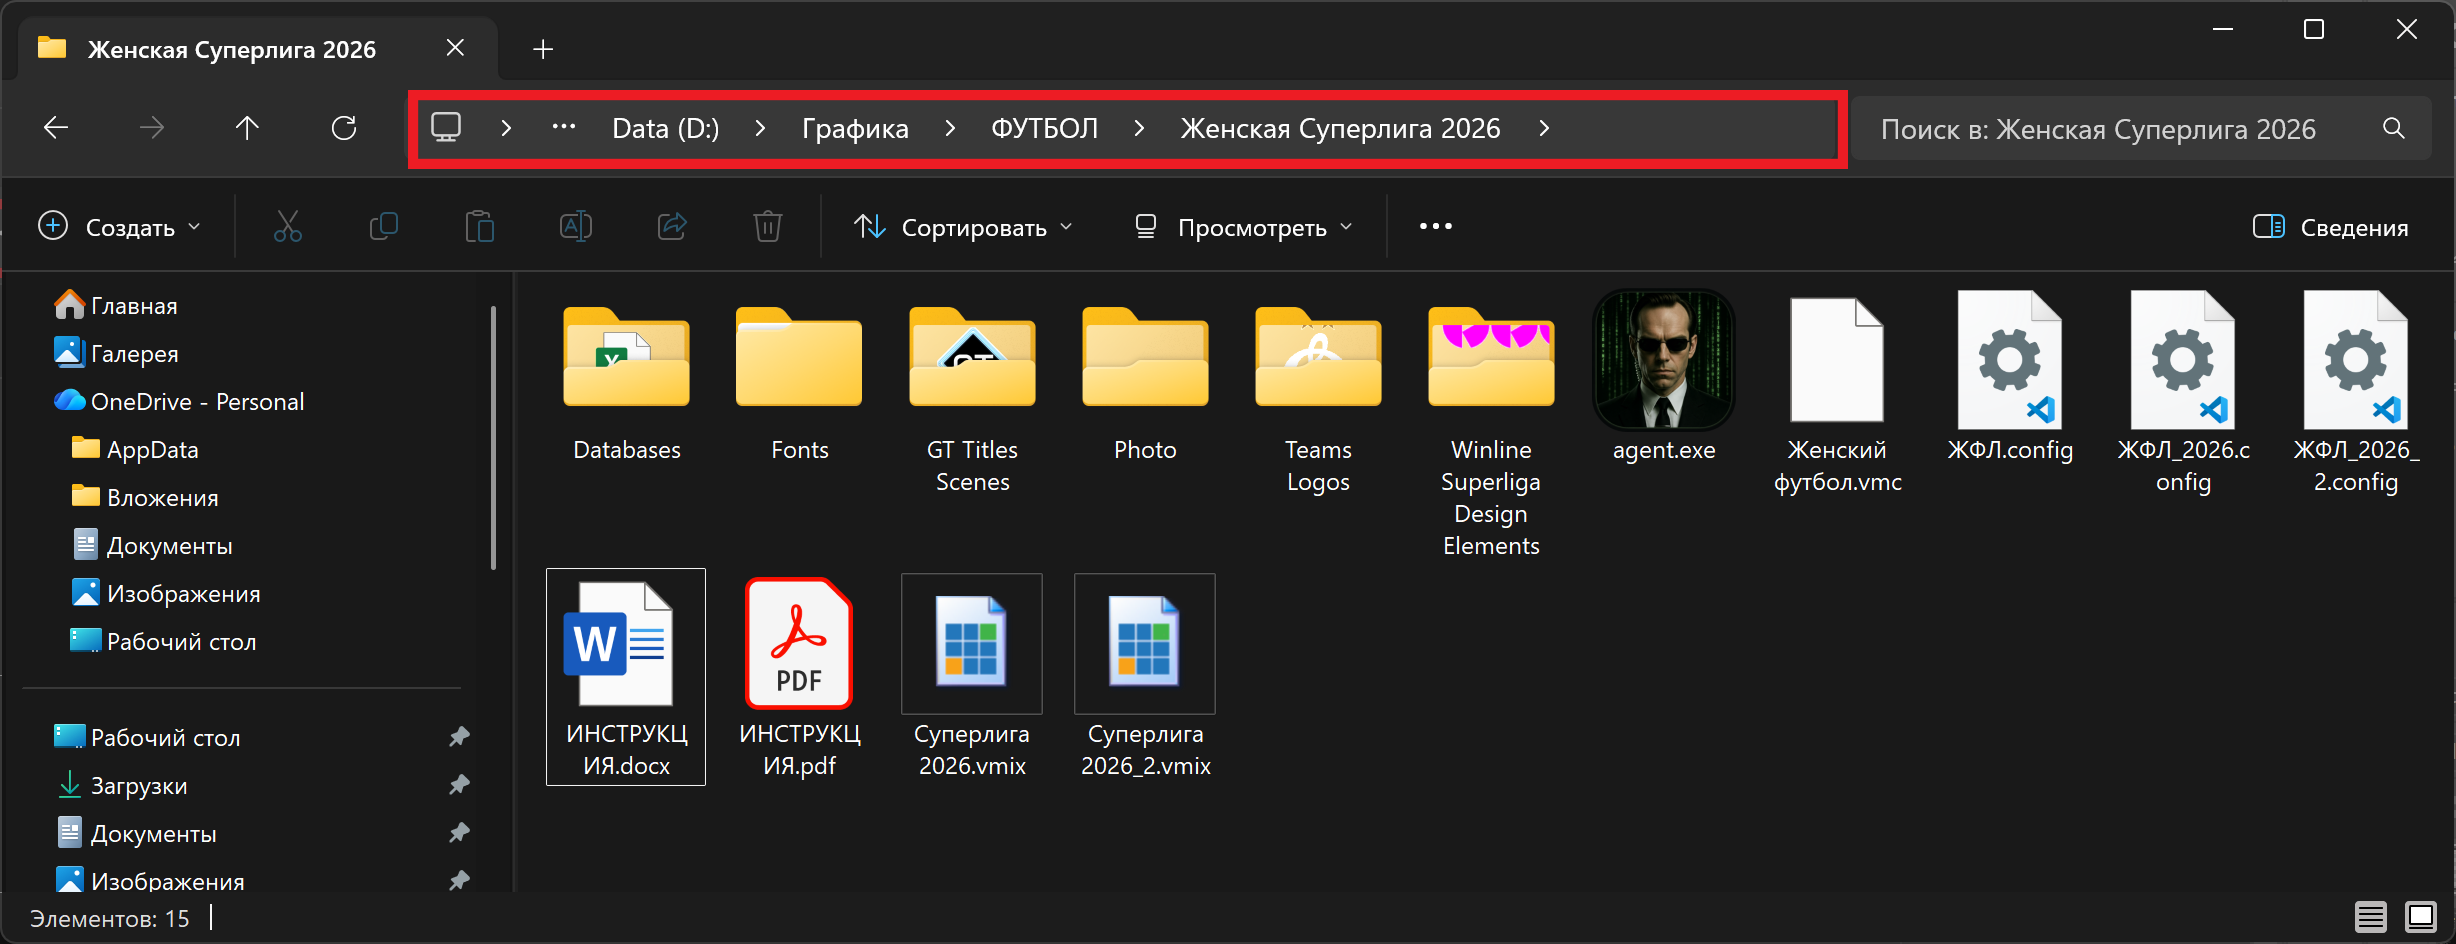Screen dimensions: 2456x944
Task: Open the Создать dropdown menu
Action: [x=120, y=227]
